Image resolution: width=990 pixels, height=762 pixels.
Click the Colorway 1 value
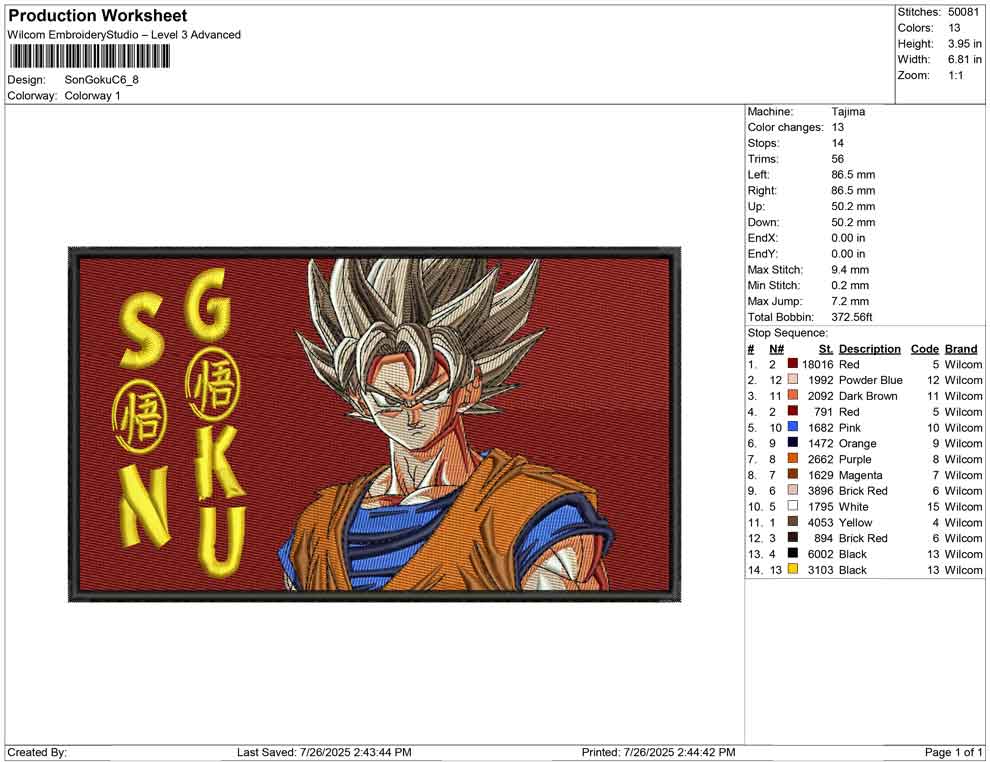coord(92,96)
